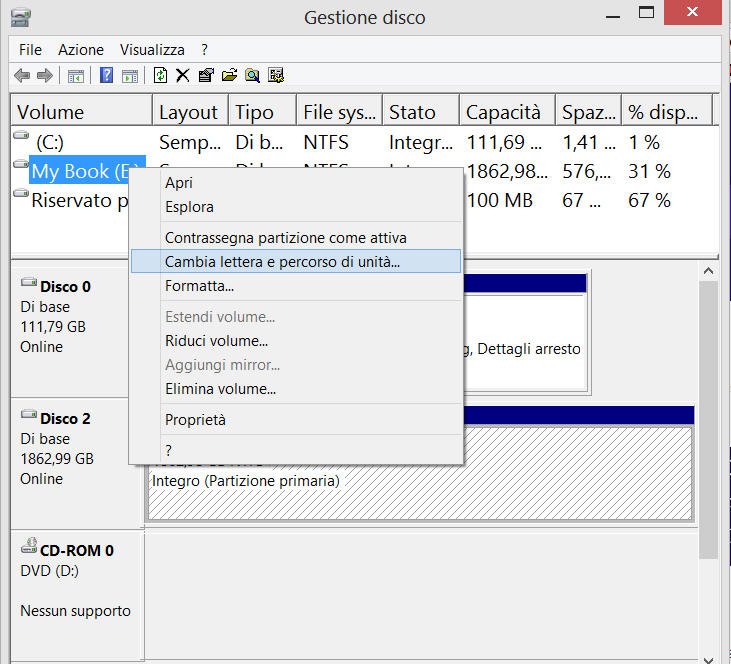Open Help with the blue question mark icon
Screen dimensions: 731x664
pyautogui.click(x=106, y=75)
